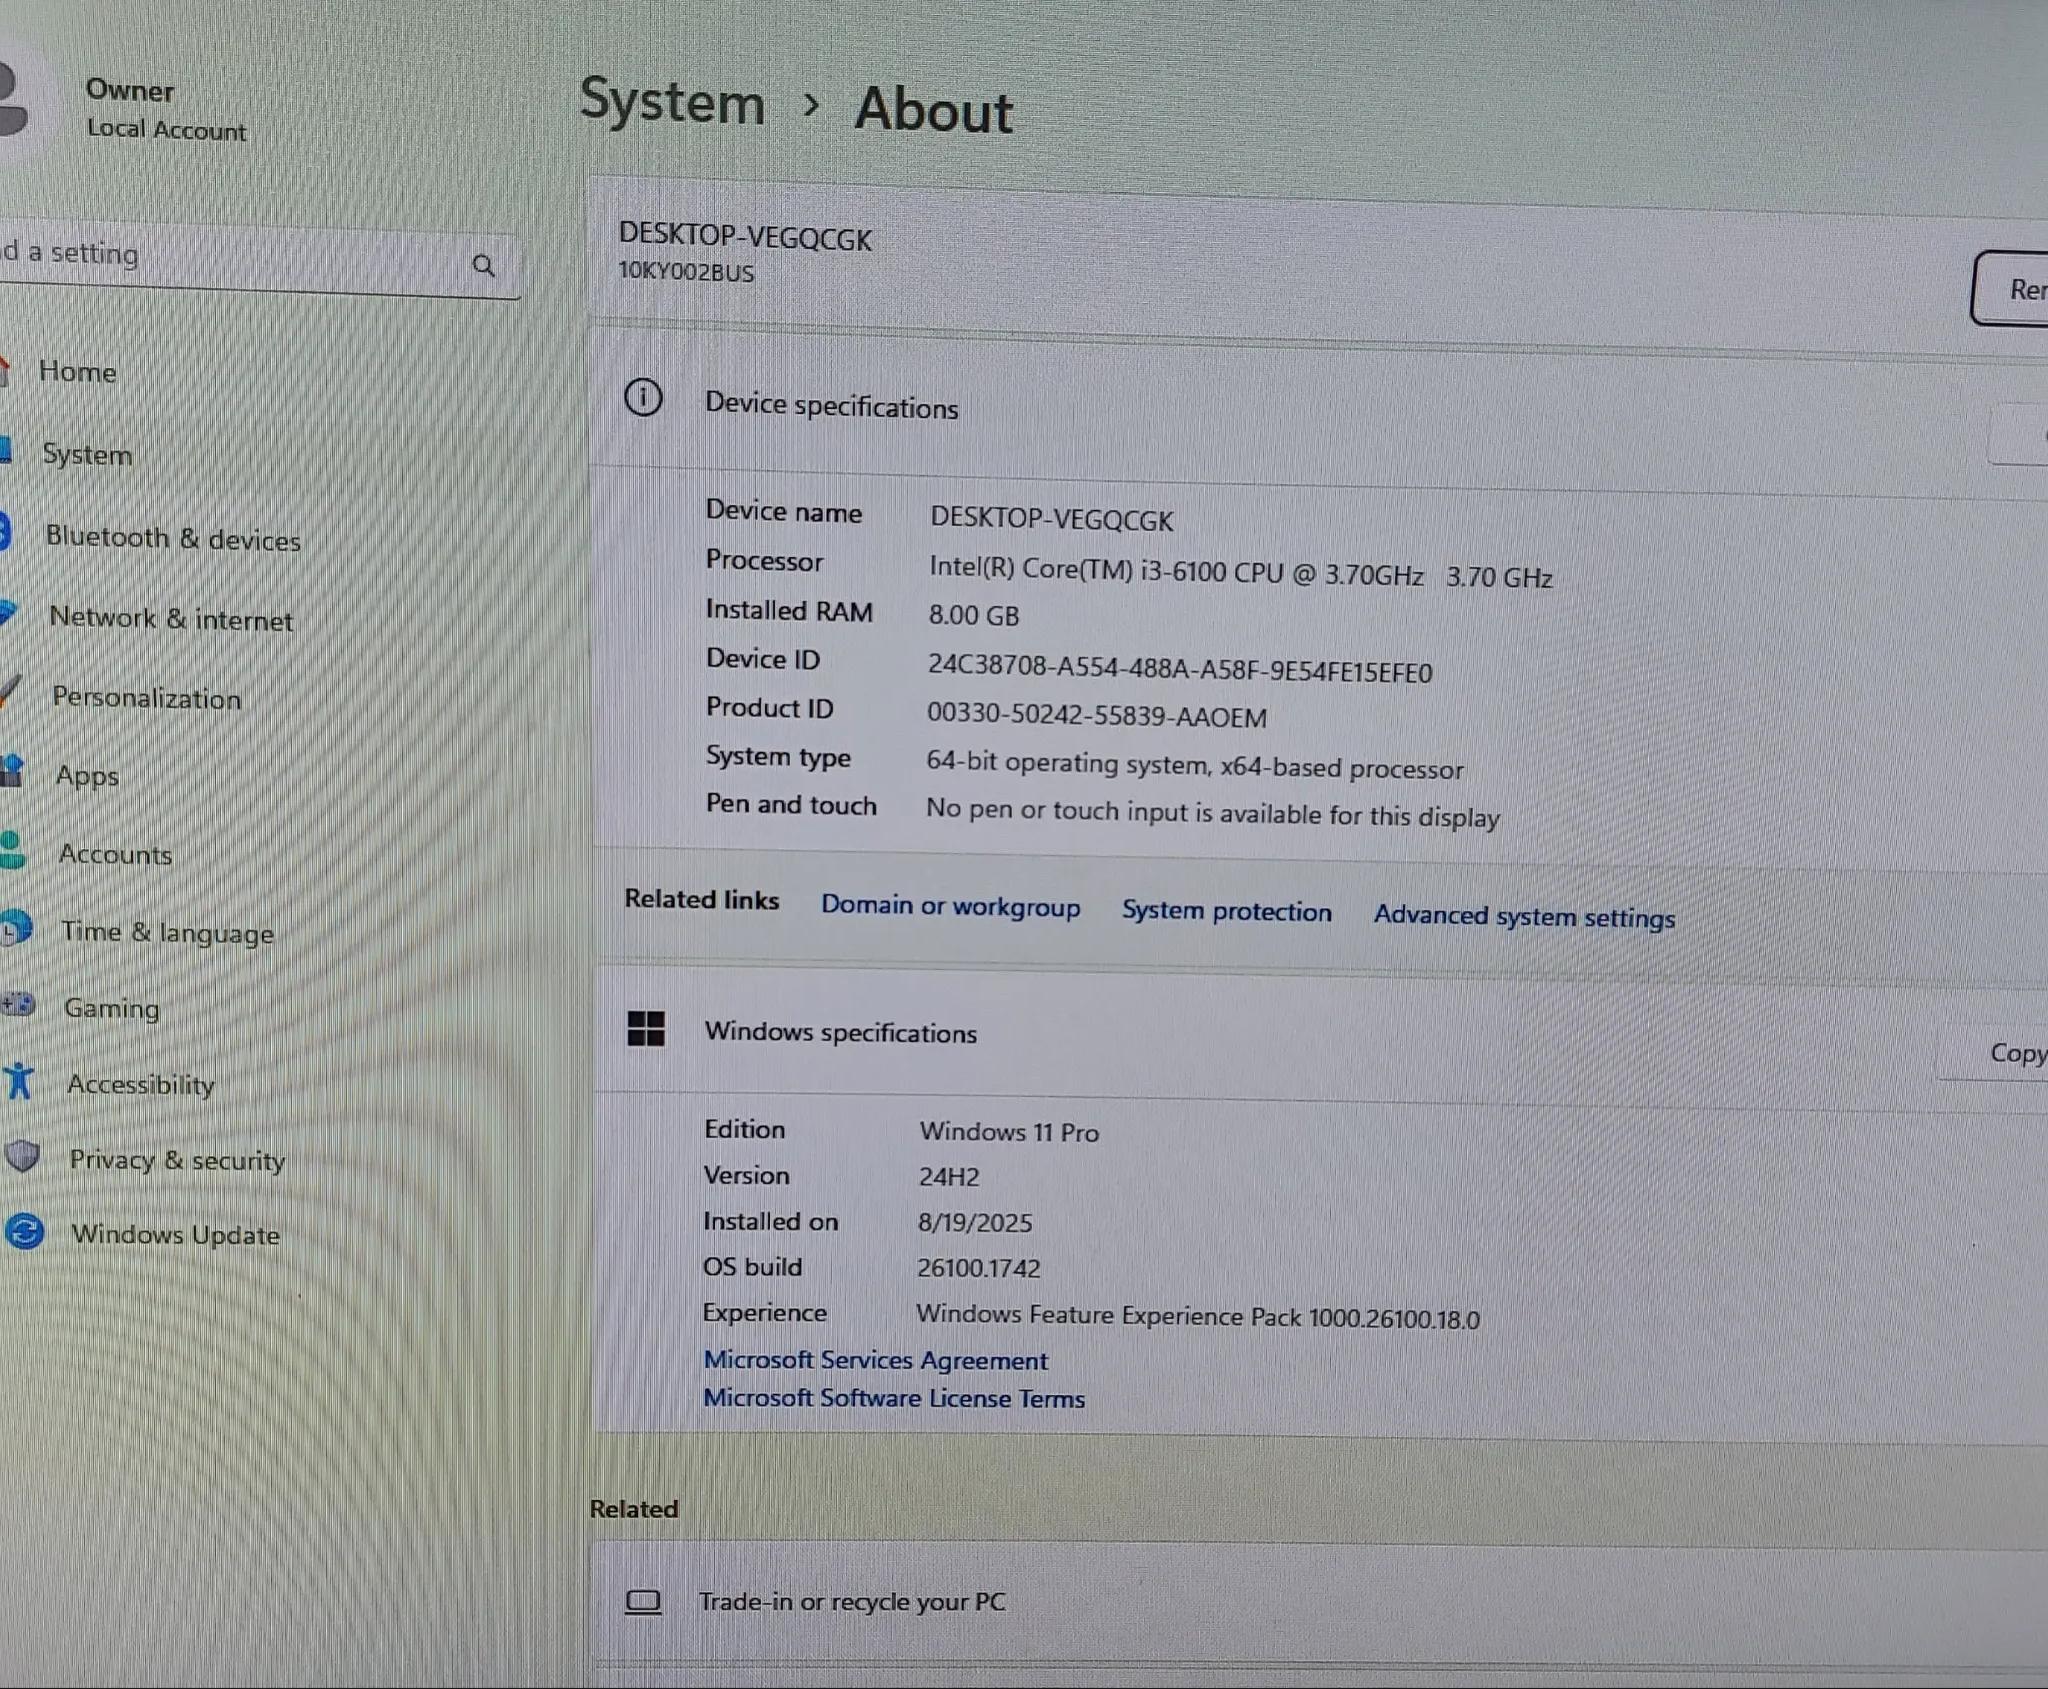Click the Windows logo beside Windows specifications
2048x1689 pixels.
click(x=646, y=1028)
